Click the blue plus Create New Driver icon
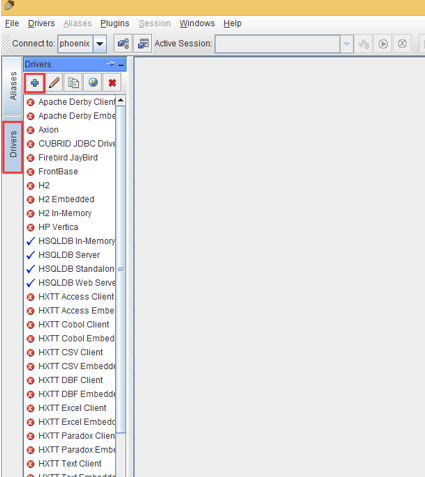This screenshot has height=477, width=425. [x=35, y=83]
